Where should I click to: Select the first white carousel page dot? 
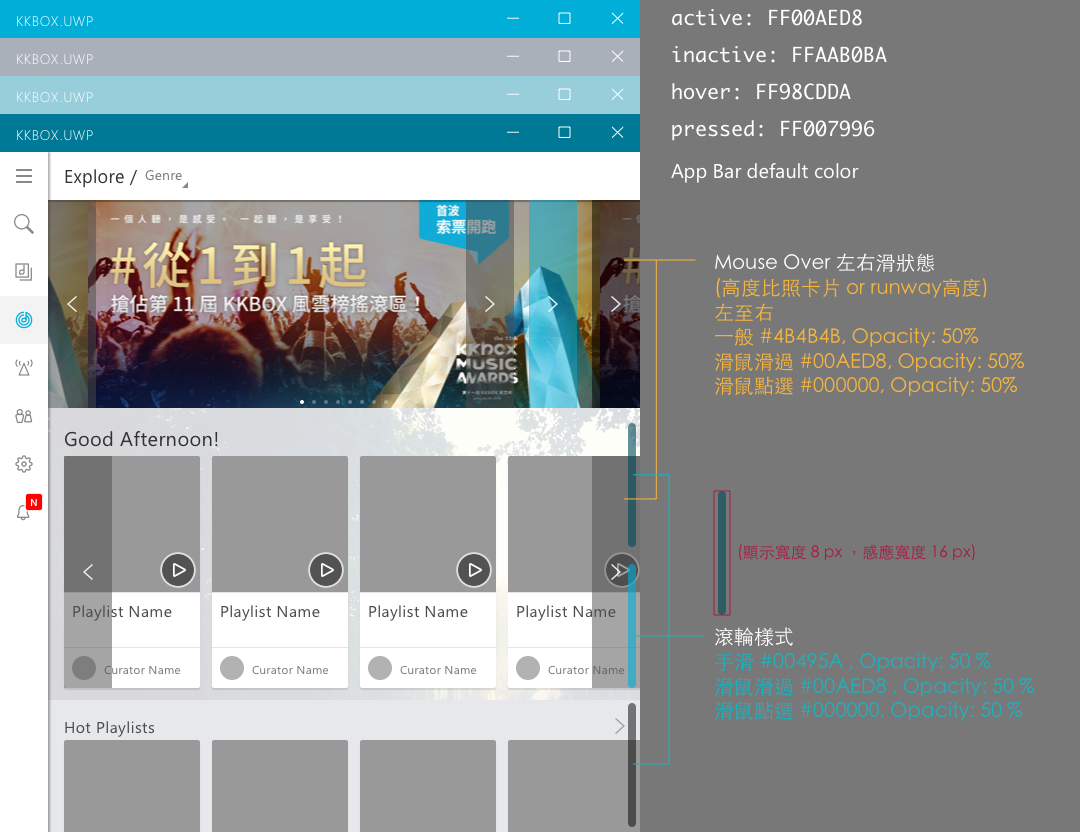(x=302, y=402)
